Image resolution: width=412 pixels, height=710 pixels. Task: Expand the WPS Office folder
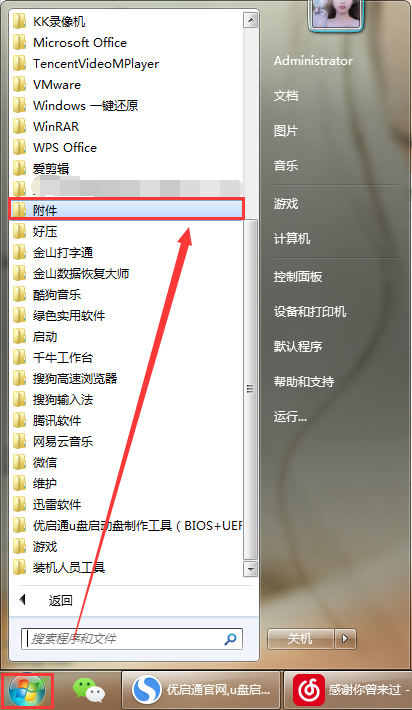(126, 148)
